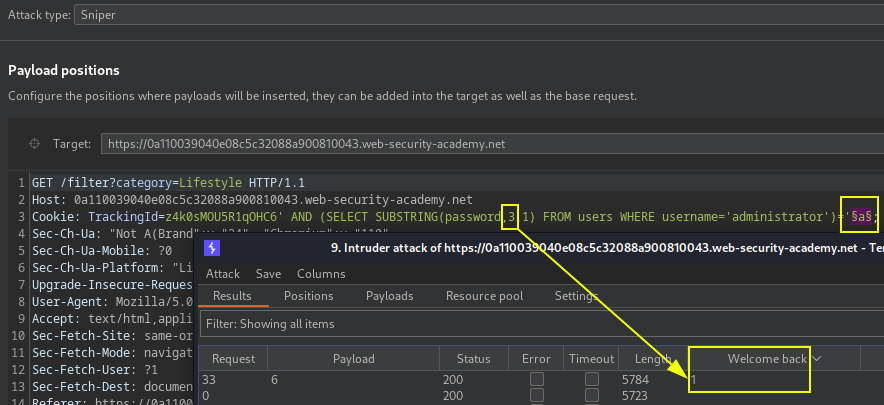The width and height of the screenshot is (884, 405).
Task: Open the Attack type Sniper dropdown
Action: [x=479, y=15]
